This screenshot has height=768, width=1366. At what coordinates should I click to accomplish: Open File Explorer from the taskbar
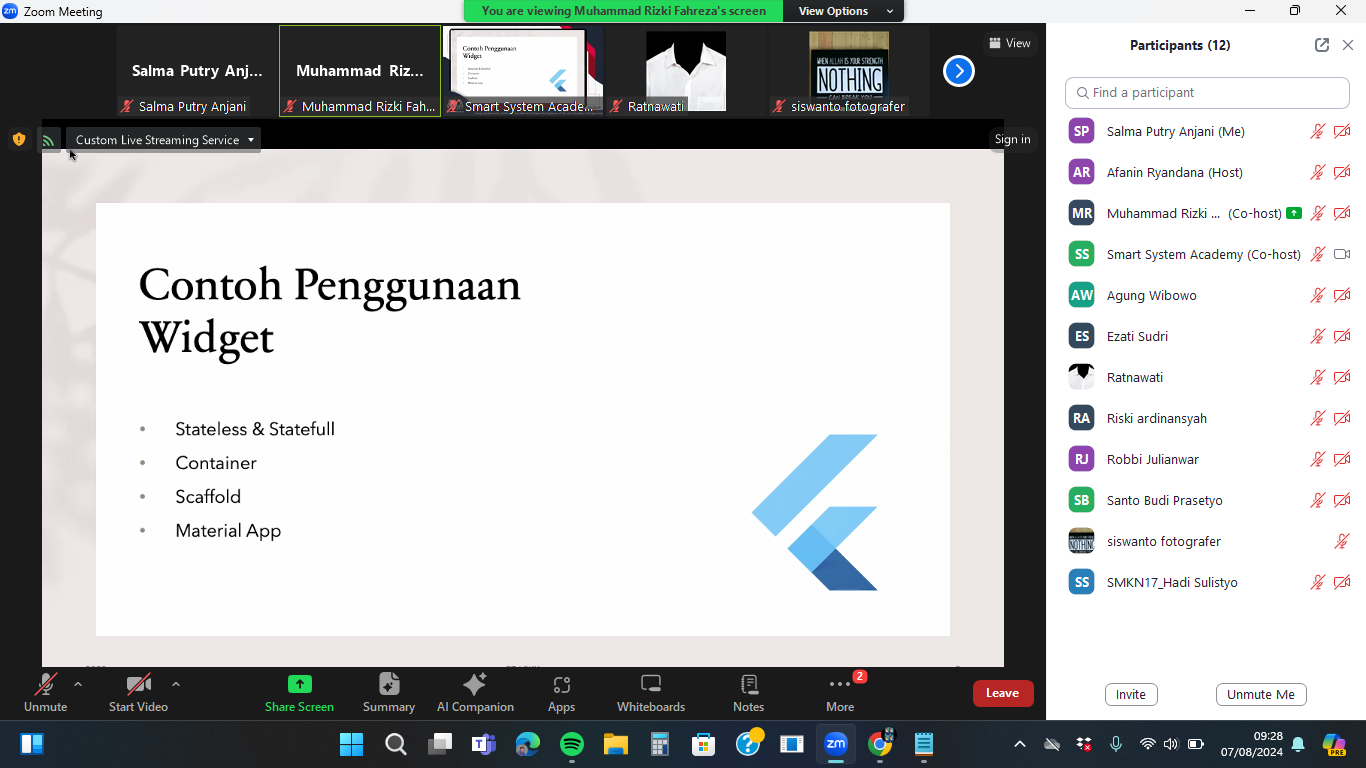coord(615,744)
